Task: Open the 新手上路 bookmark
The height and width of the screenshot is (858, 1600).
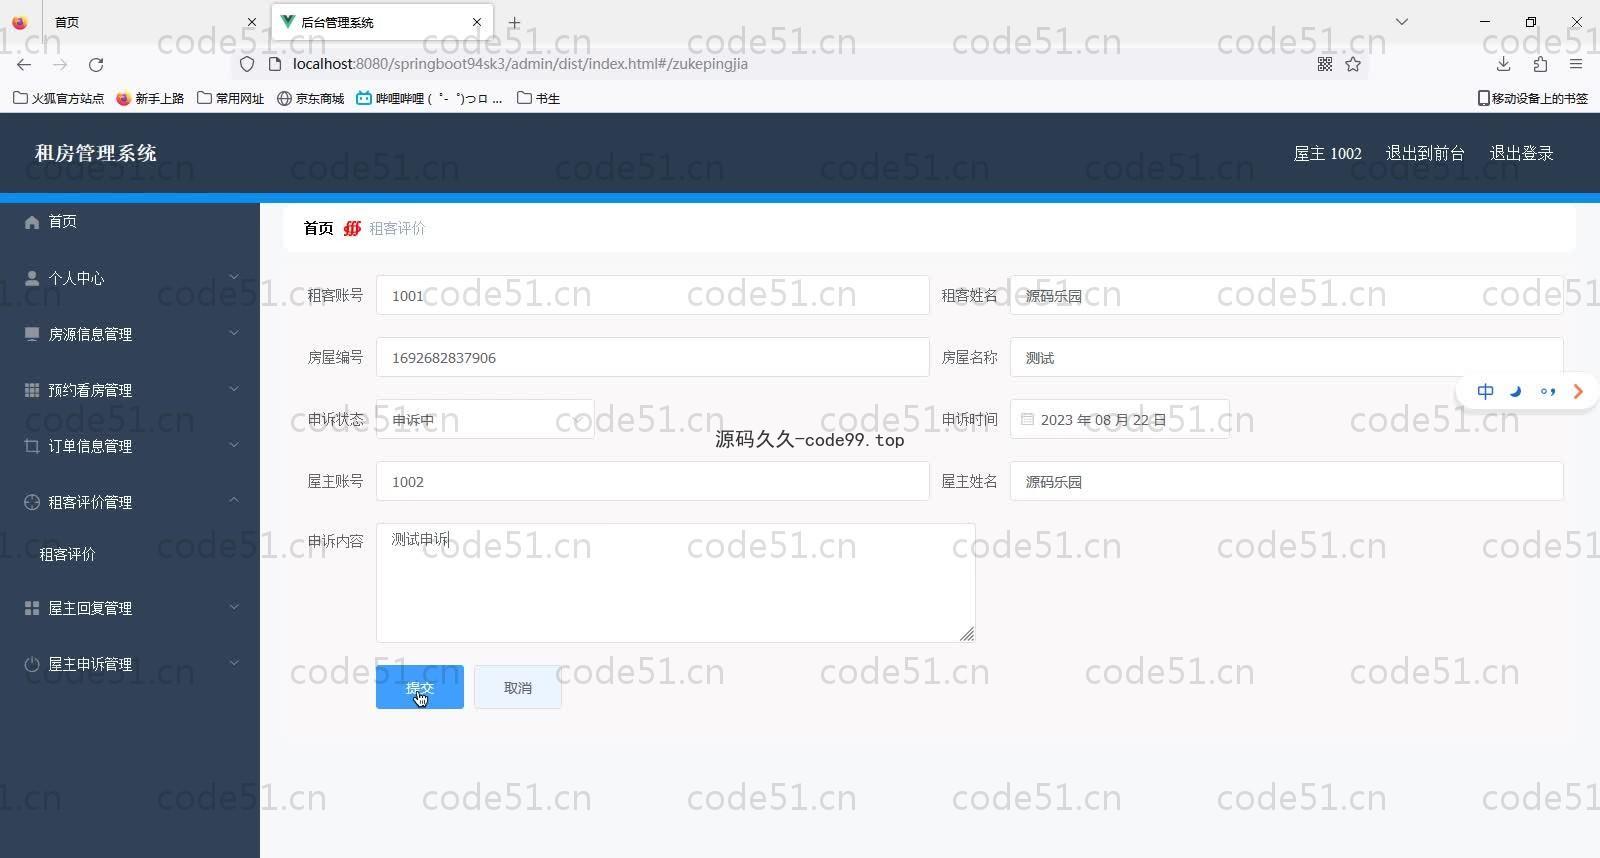Action: (x=150, y=98)
